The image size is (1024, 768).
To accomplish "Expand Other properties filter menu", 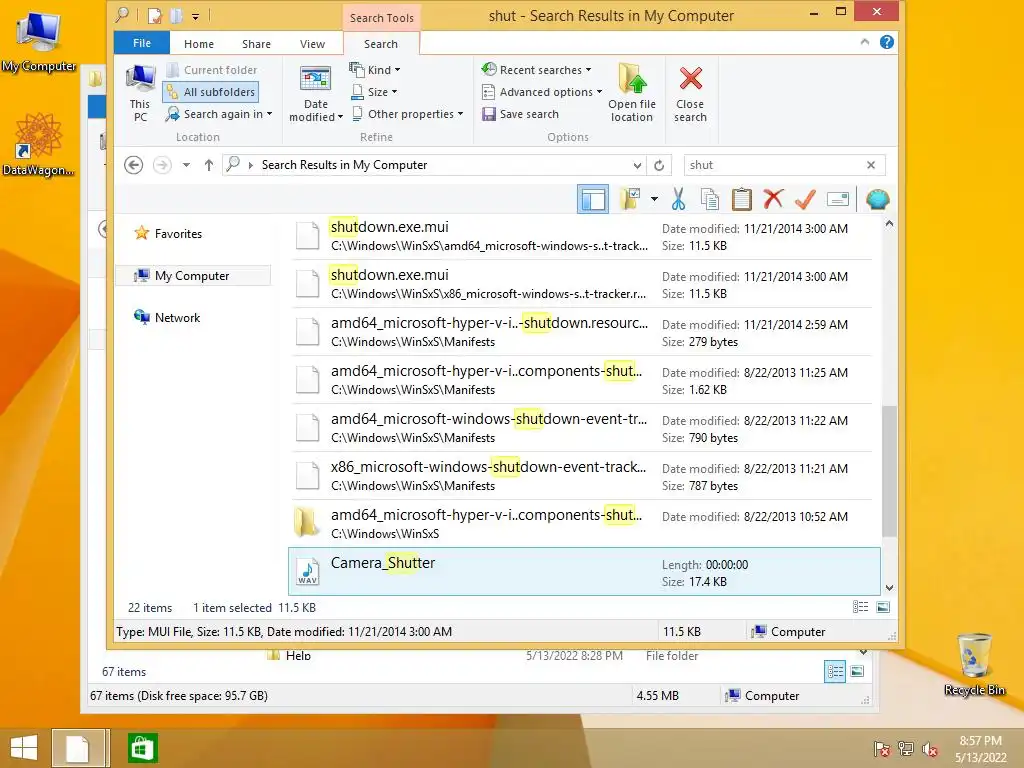I will pos(408,114).
